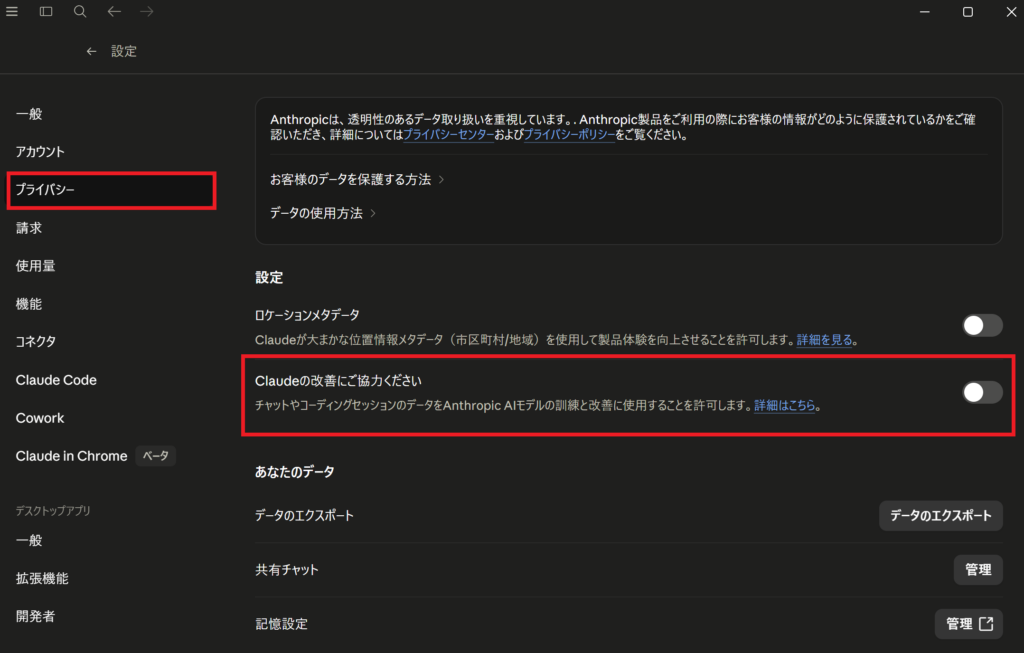Click 管理 button for 共有チャット
1024x653 pixels.
pos(978,570)
